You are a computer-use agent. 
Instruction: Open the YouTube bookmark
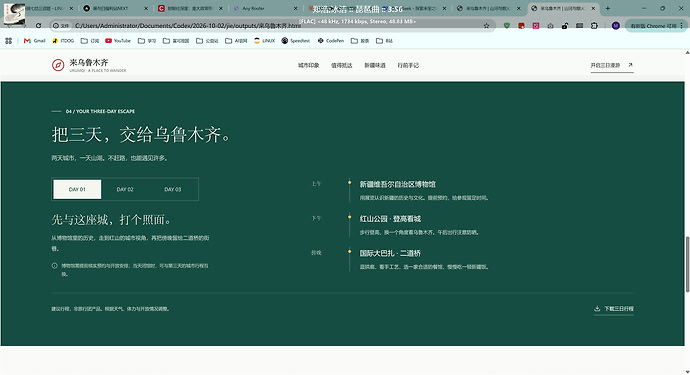(x=118, y=40)
